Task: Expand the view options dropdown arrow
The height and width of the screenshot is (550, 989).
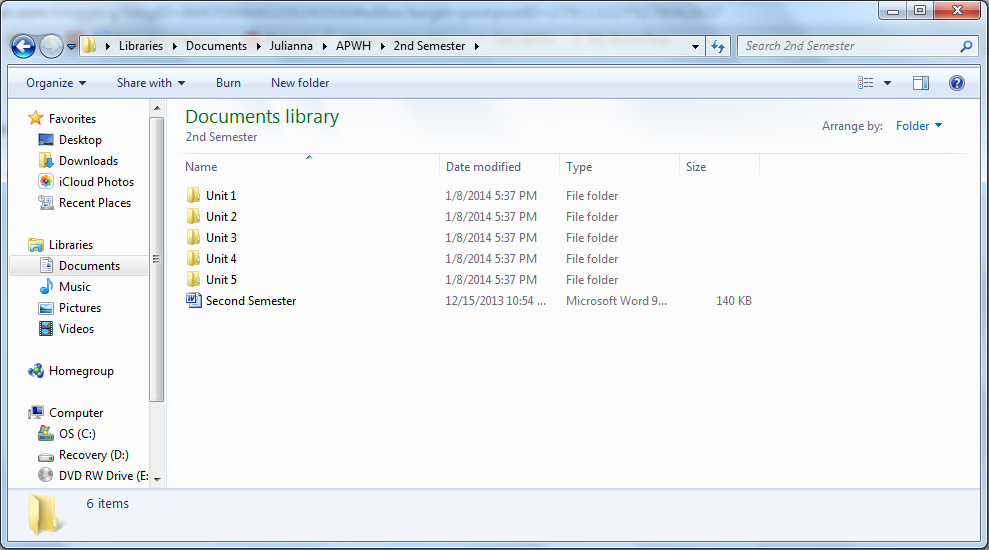Action: (x=887, y=83)
